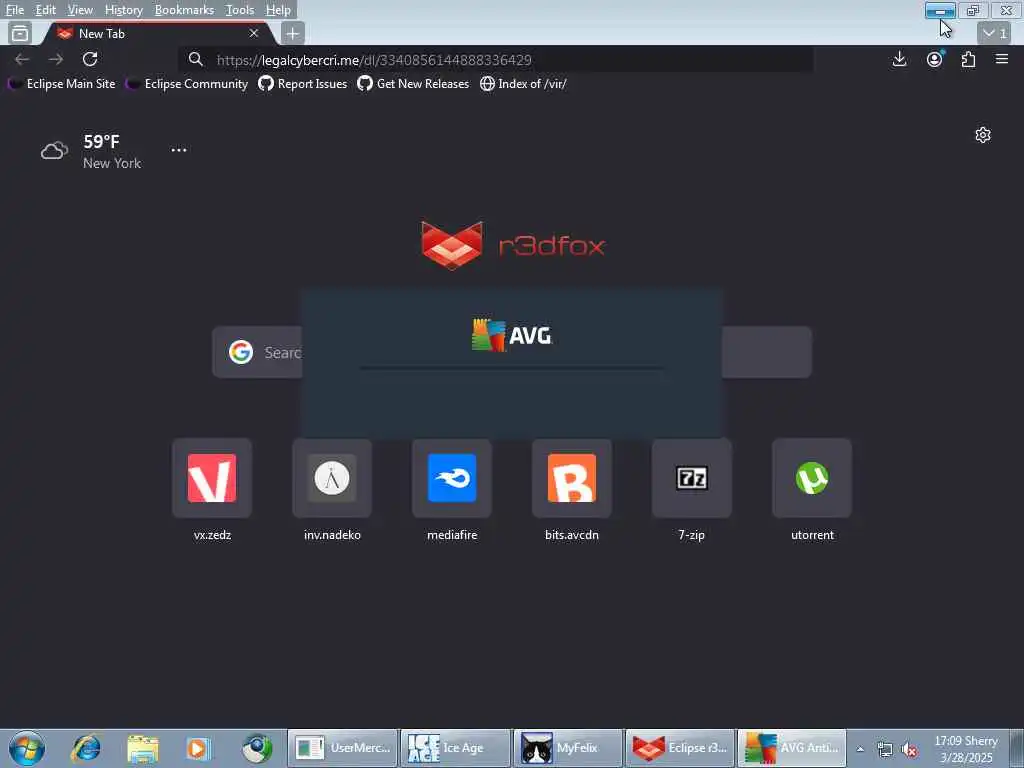The width and height of the screenshot is (1024, 768).
Task: Click the cloudy weather icon
Action: click(x=54, y=151)
